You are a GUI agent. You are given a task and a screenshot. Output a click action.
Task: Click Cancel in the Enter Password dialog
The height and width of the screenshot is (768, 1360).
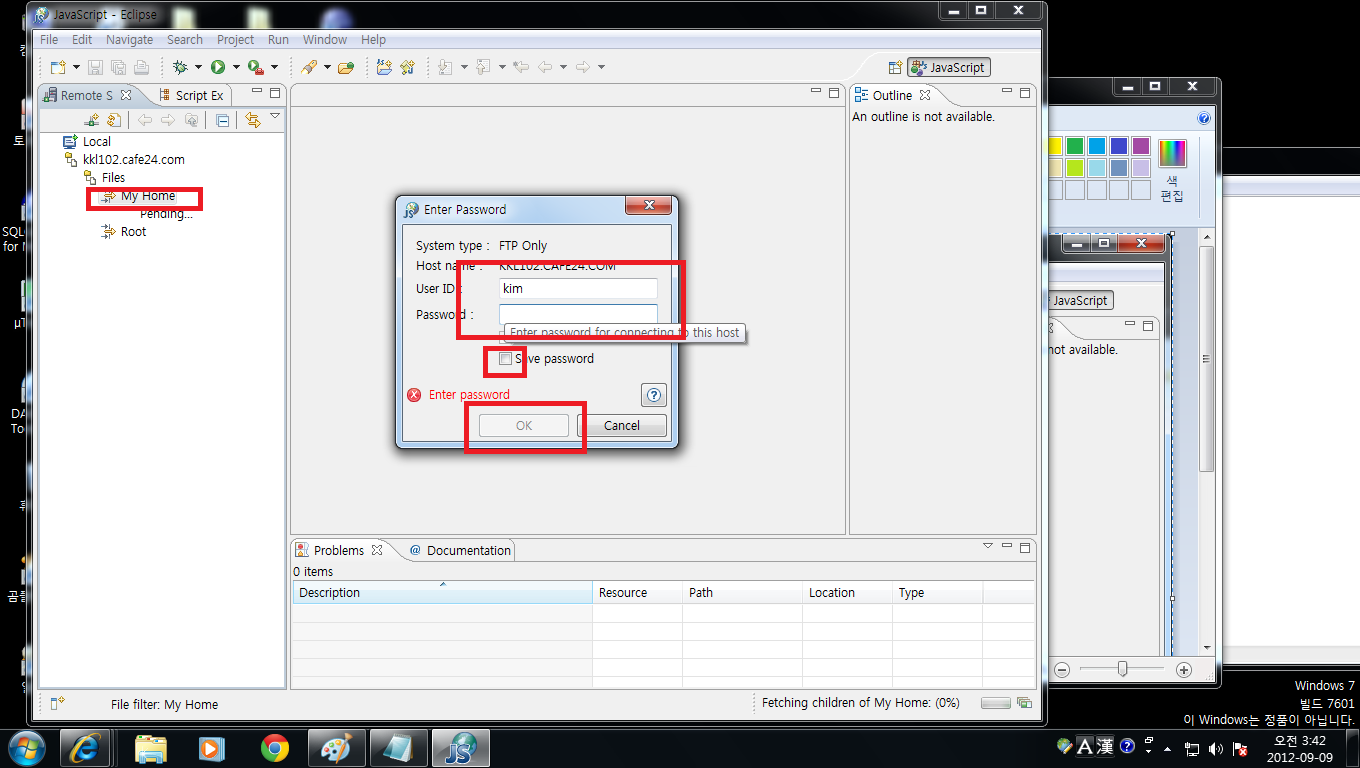click(x=621, y=425)
